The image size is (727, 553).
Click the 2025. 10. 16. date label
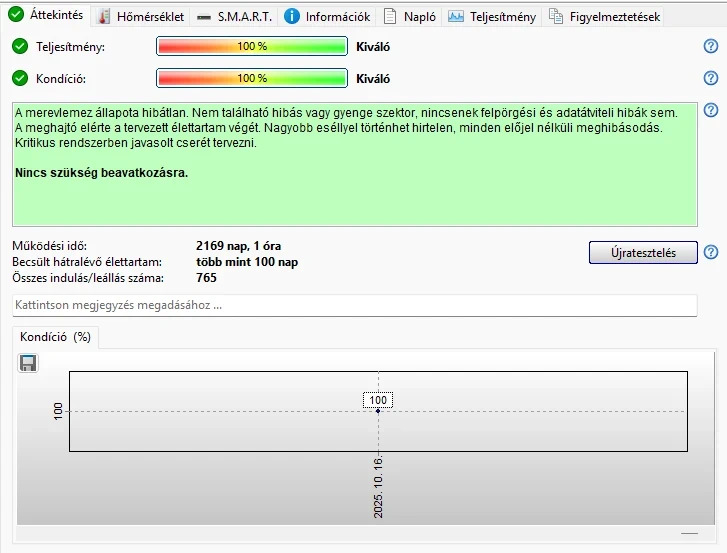pyautogui.click(x=378, y=487)
